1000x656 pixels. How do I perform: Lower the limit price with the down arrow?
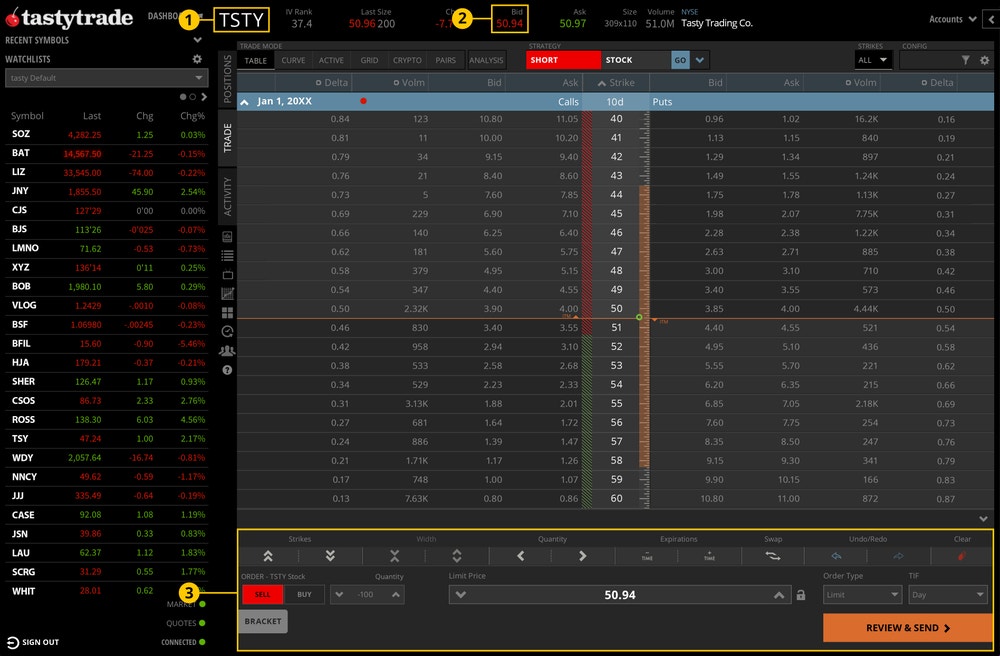click(460, 595)
